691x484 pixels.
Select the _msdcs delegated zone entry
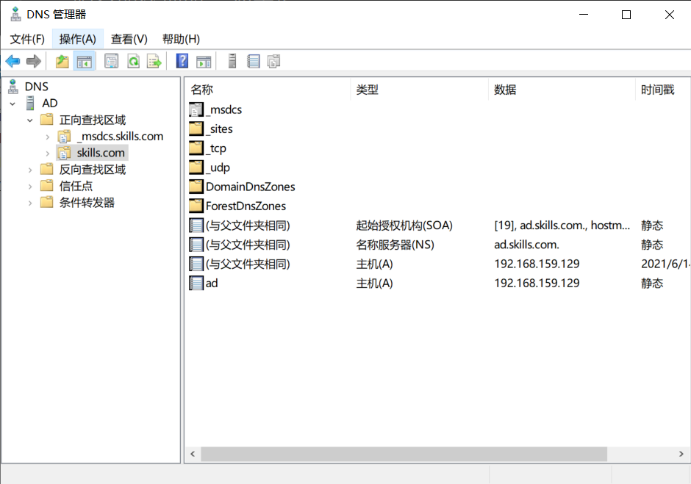(x=215, y=110)
